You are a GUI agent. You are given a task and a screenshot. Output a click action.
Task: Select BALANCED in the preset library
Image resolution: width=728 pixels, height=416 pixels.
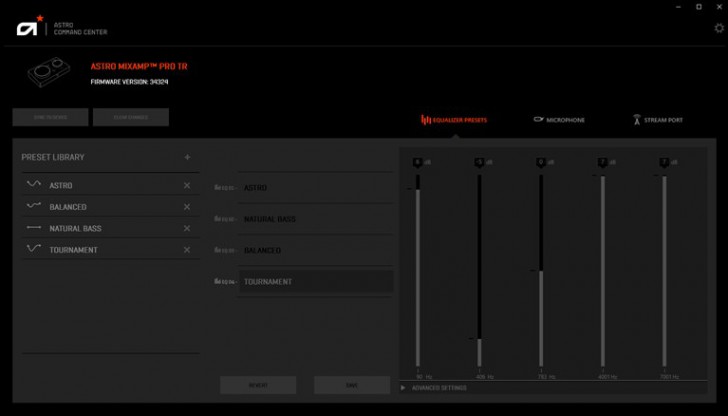click(110, 207)
